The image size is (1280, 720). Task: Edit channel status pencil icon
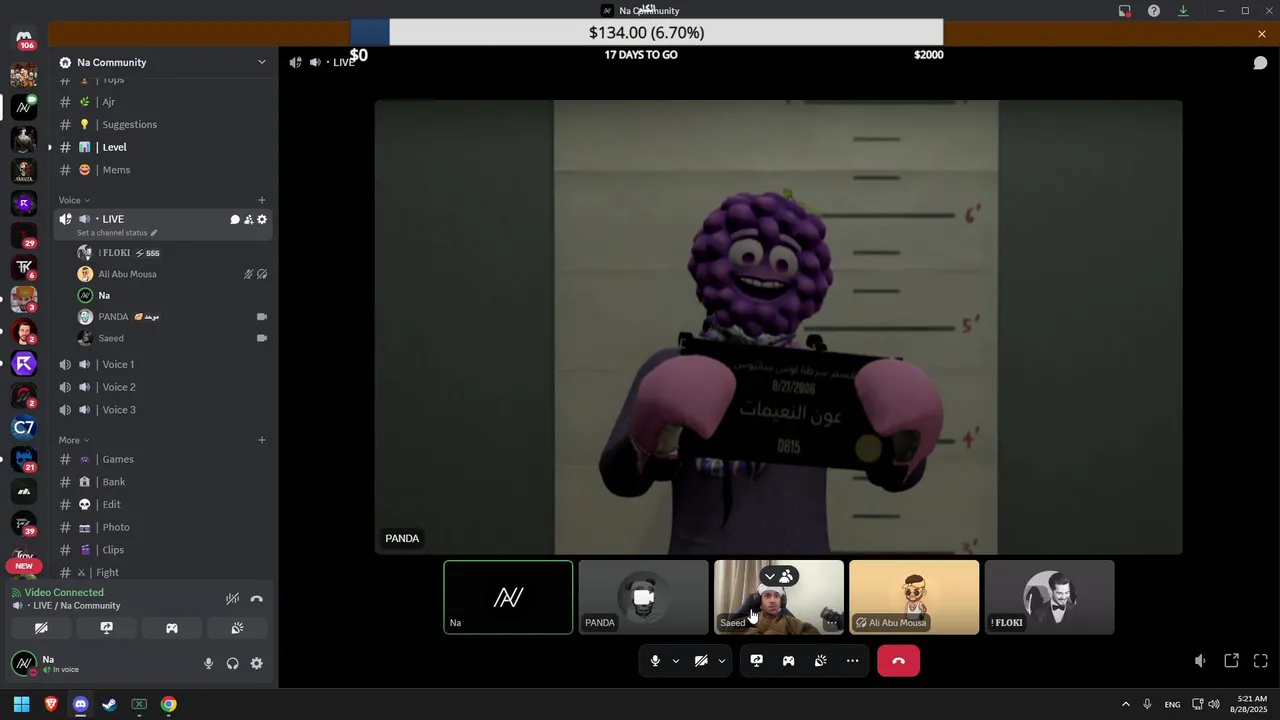[154, 233]
